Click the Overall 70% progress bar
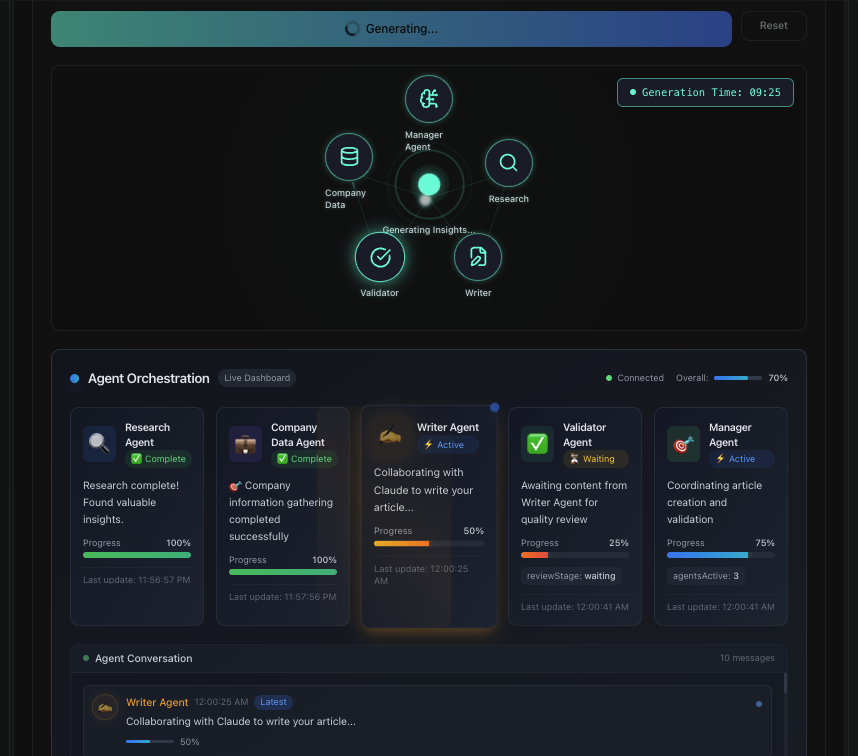The width and height of the screenshot is (858, 756). pos(738,378)
